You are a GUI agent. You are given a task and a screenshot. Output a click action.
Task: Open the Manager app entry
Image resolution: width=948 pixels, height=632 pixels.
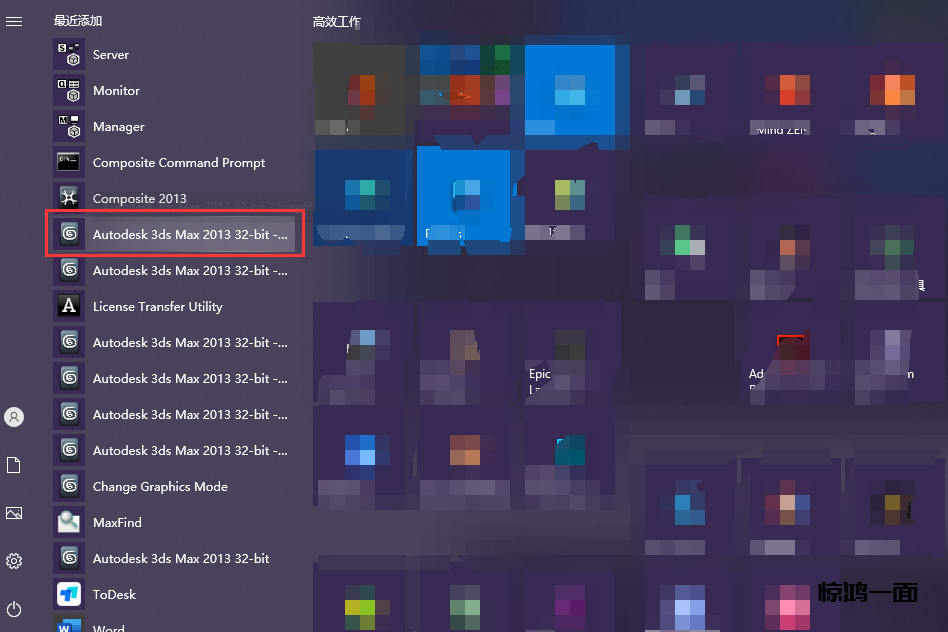tap(118, 127)
